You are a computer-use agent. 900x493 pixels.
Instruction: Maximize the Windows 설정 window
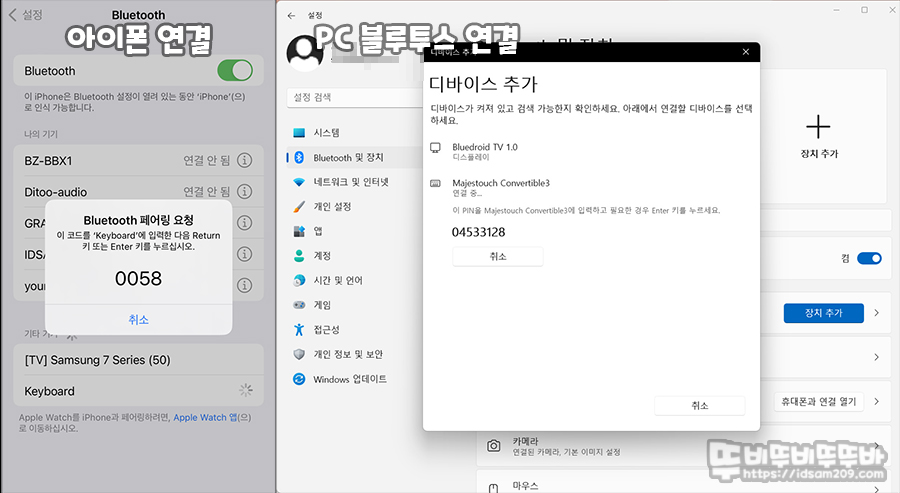pyautogui.click(x=864, y=10)
